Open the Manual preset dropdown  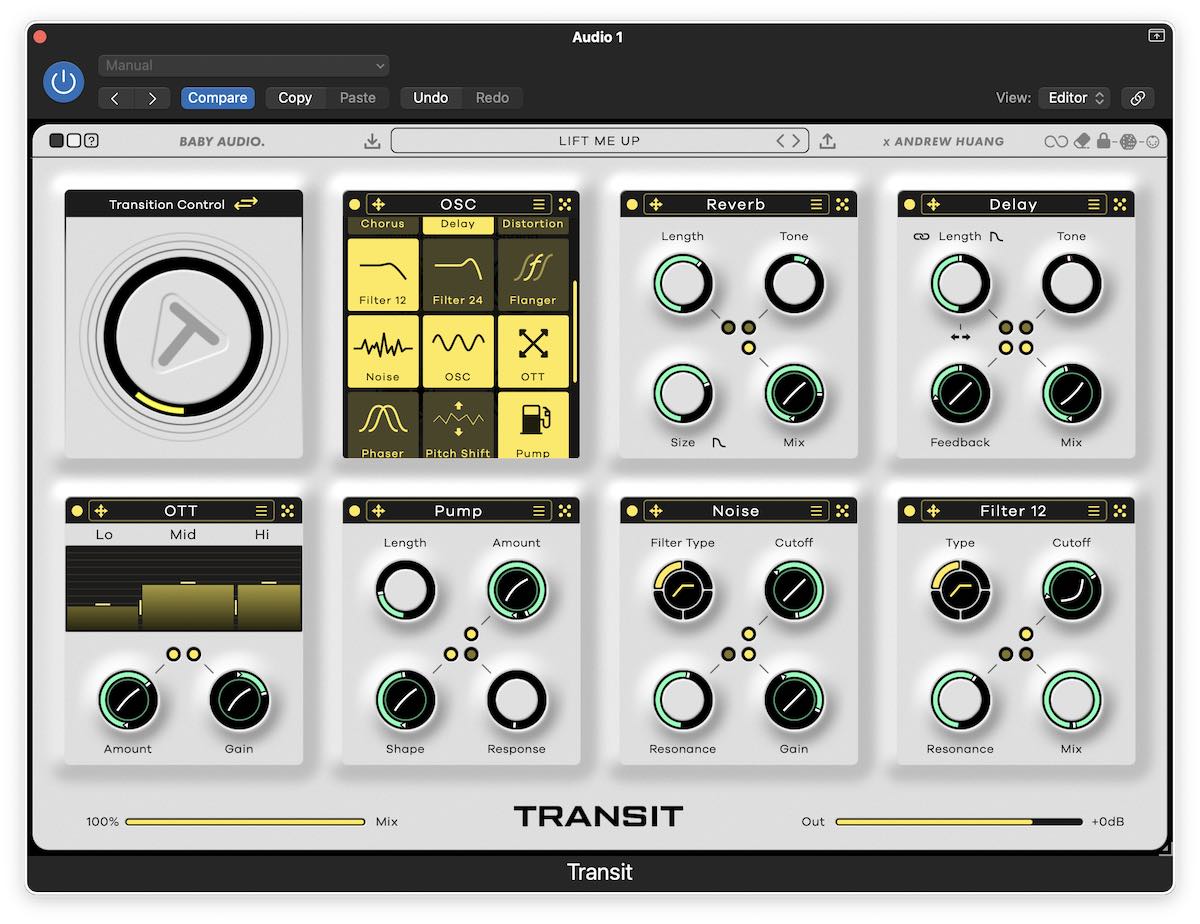(244, 66)
